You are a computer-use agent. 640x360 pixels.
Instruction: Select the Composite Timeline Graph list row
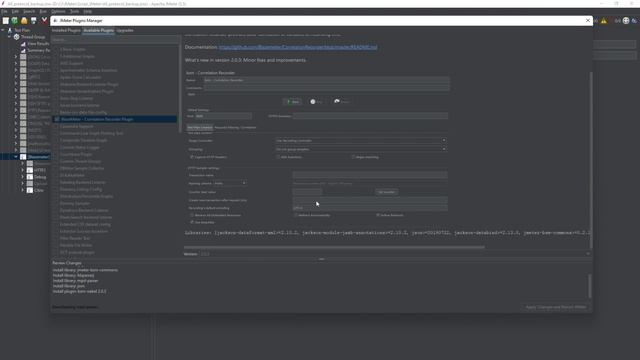[x=84, y=140]
